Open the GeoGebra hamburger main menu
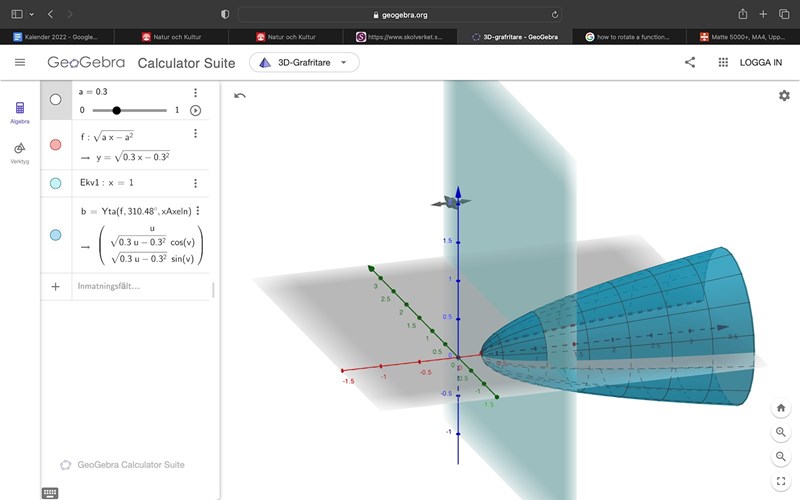 [x=20, y=62]
